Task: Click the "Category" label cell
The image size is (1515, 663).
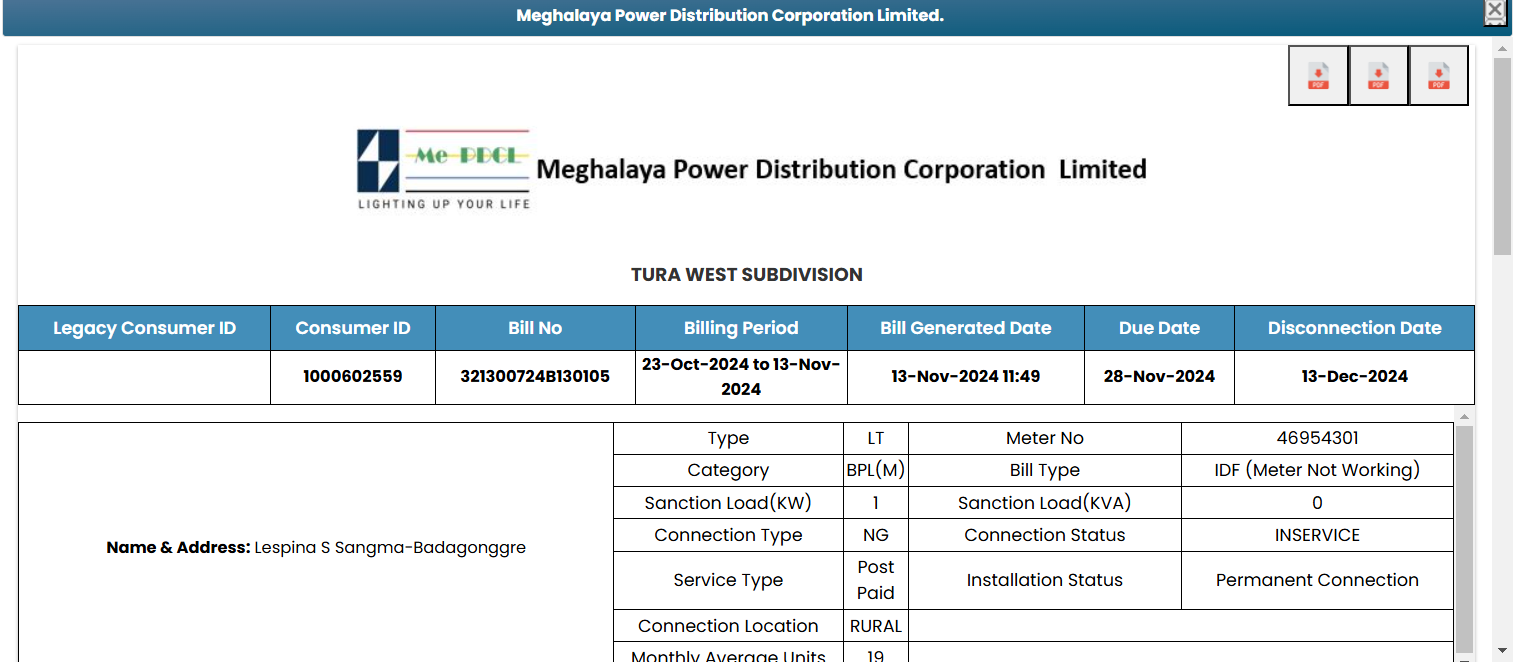Action: pos(728,470)
